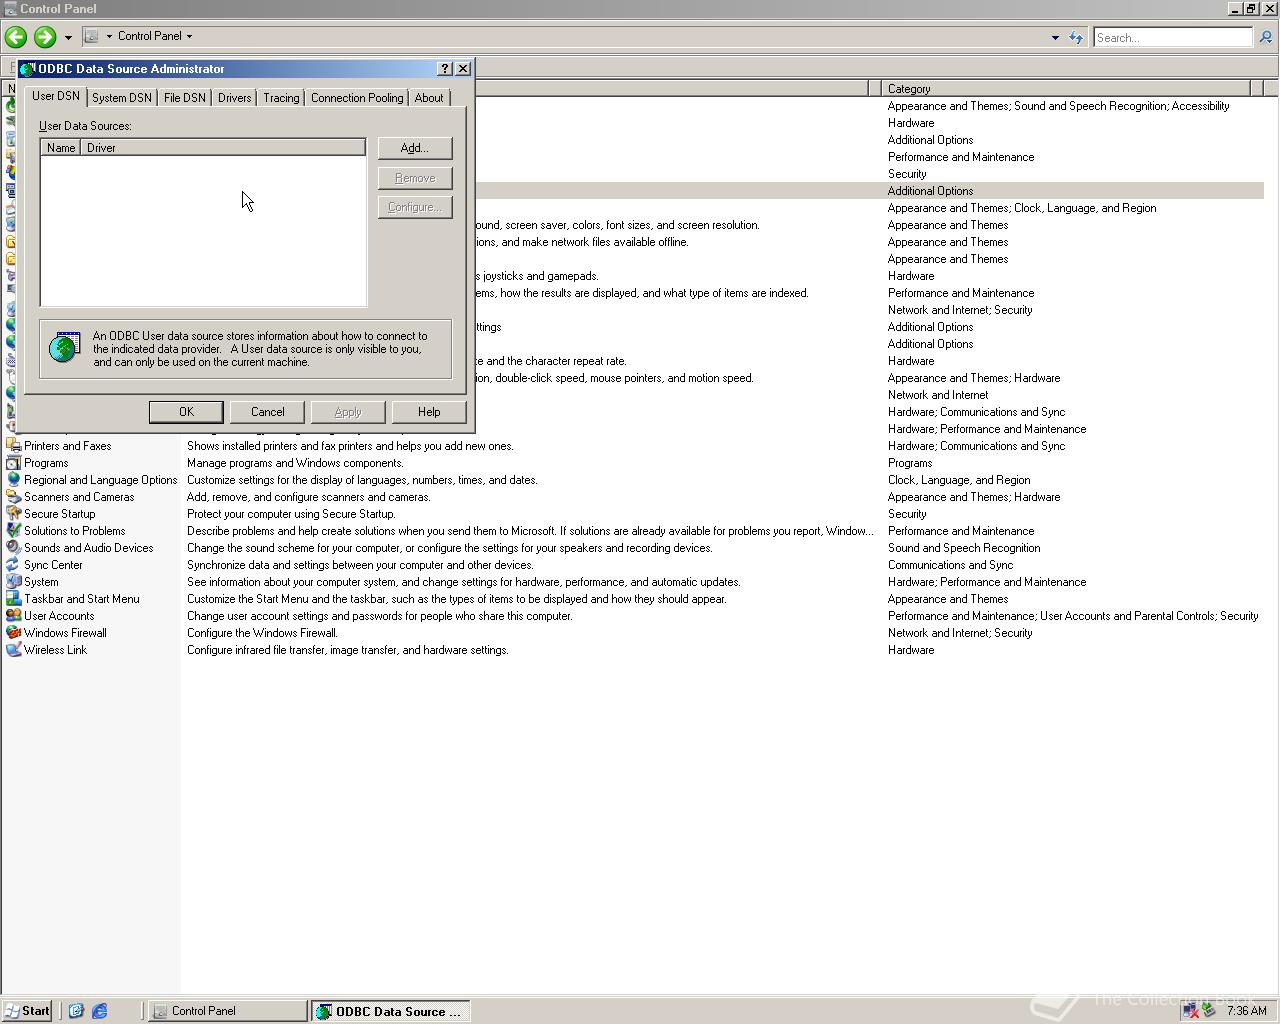The width and height of the screenshot is (1280, 1024).
Task: Click the ODBC globe info icon
Action: pyautogui.click(x=64, y=348)
